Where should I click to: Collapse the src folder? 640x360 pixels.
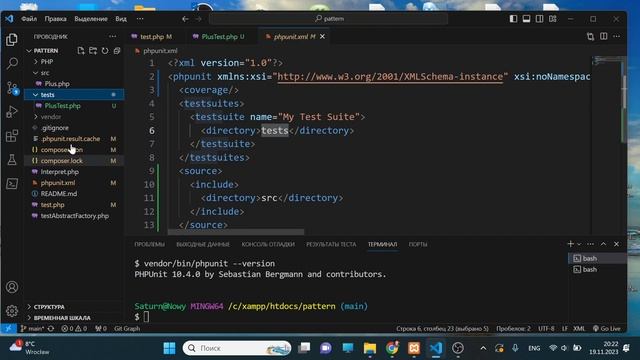point(36,73)
